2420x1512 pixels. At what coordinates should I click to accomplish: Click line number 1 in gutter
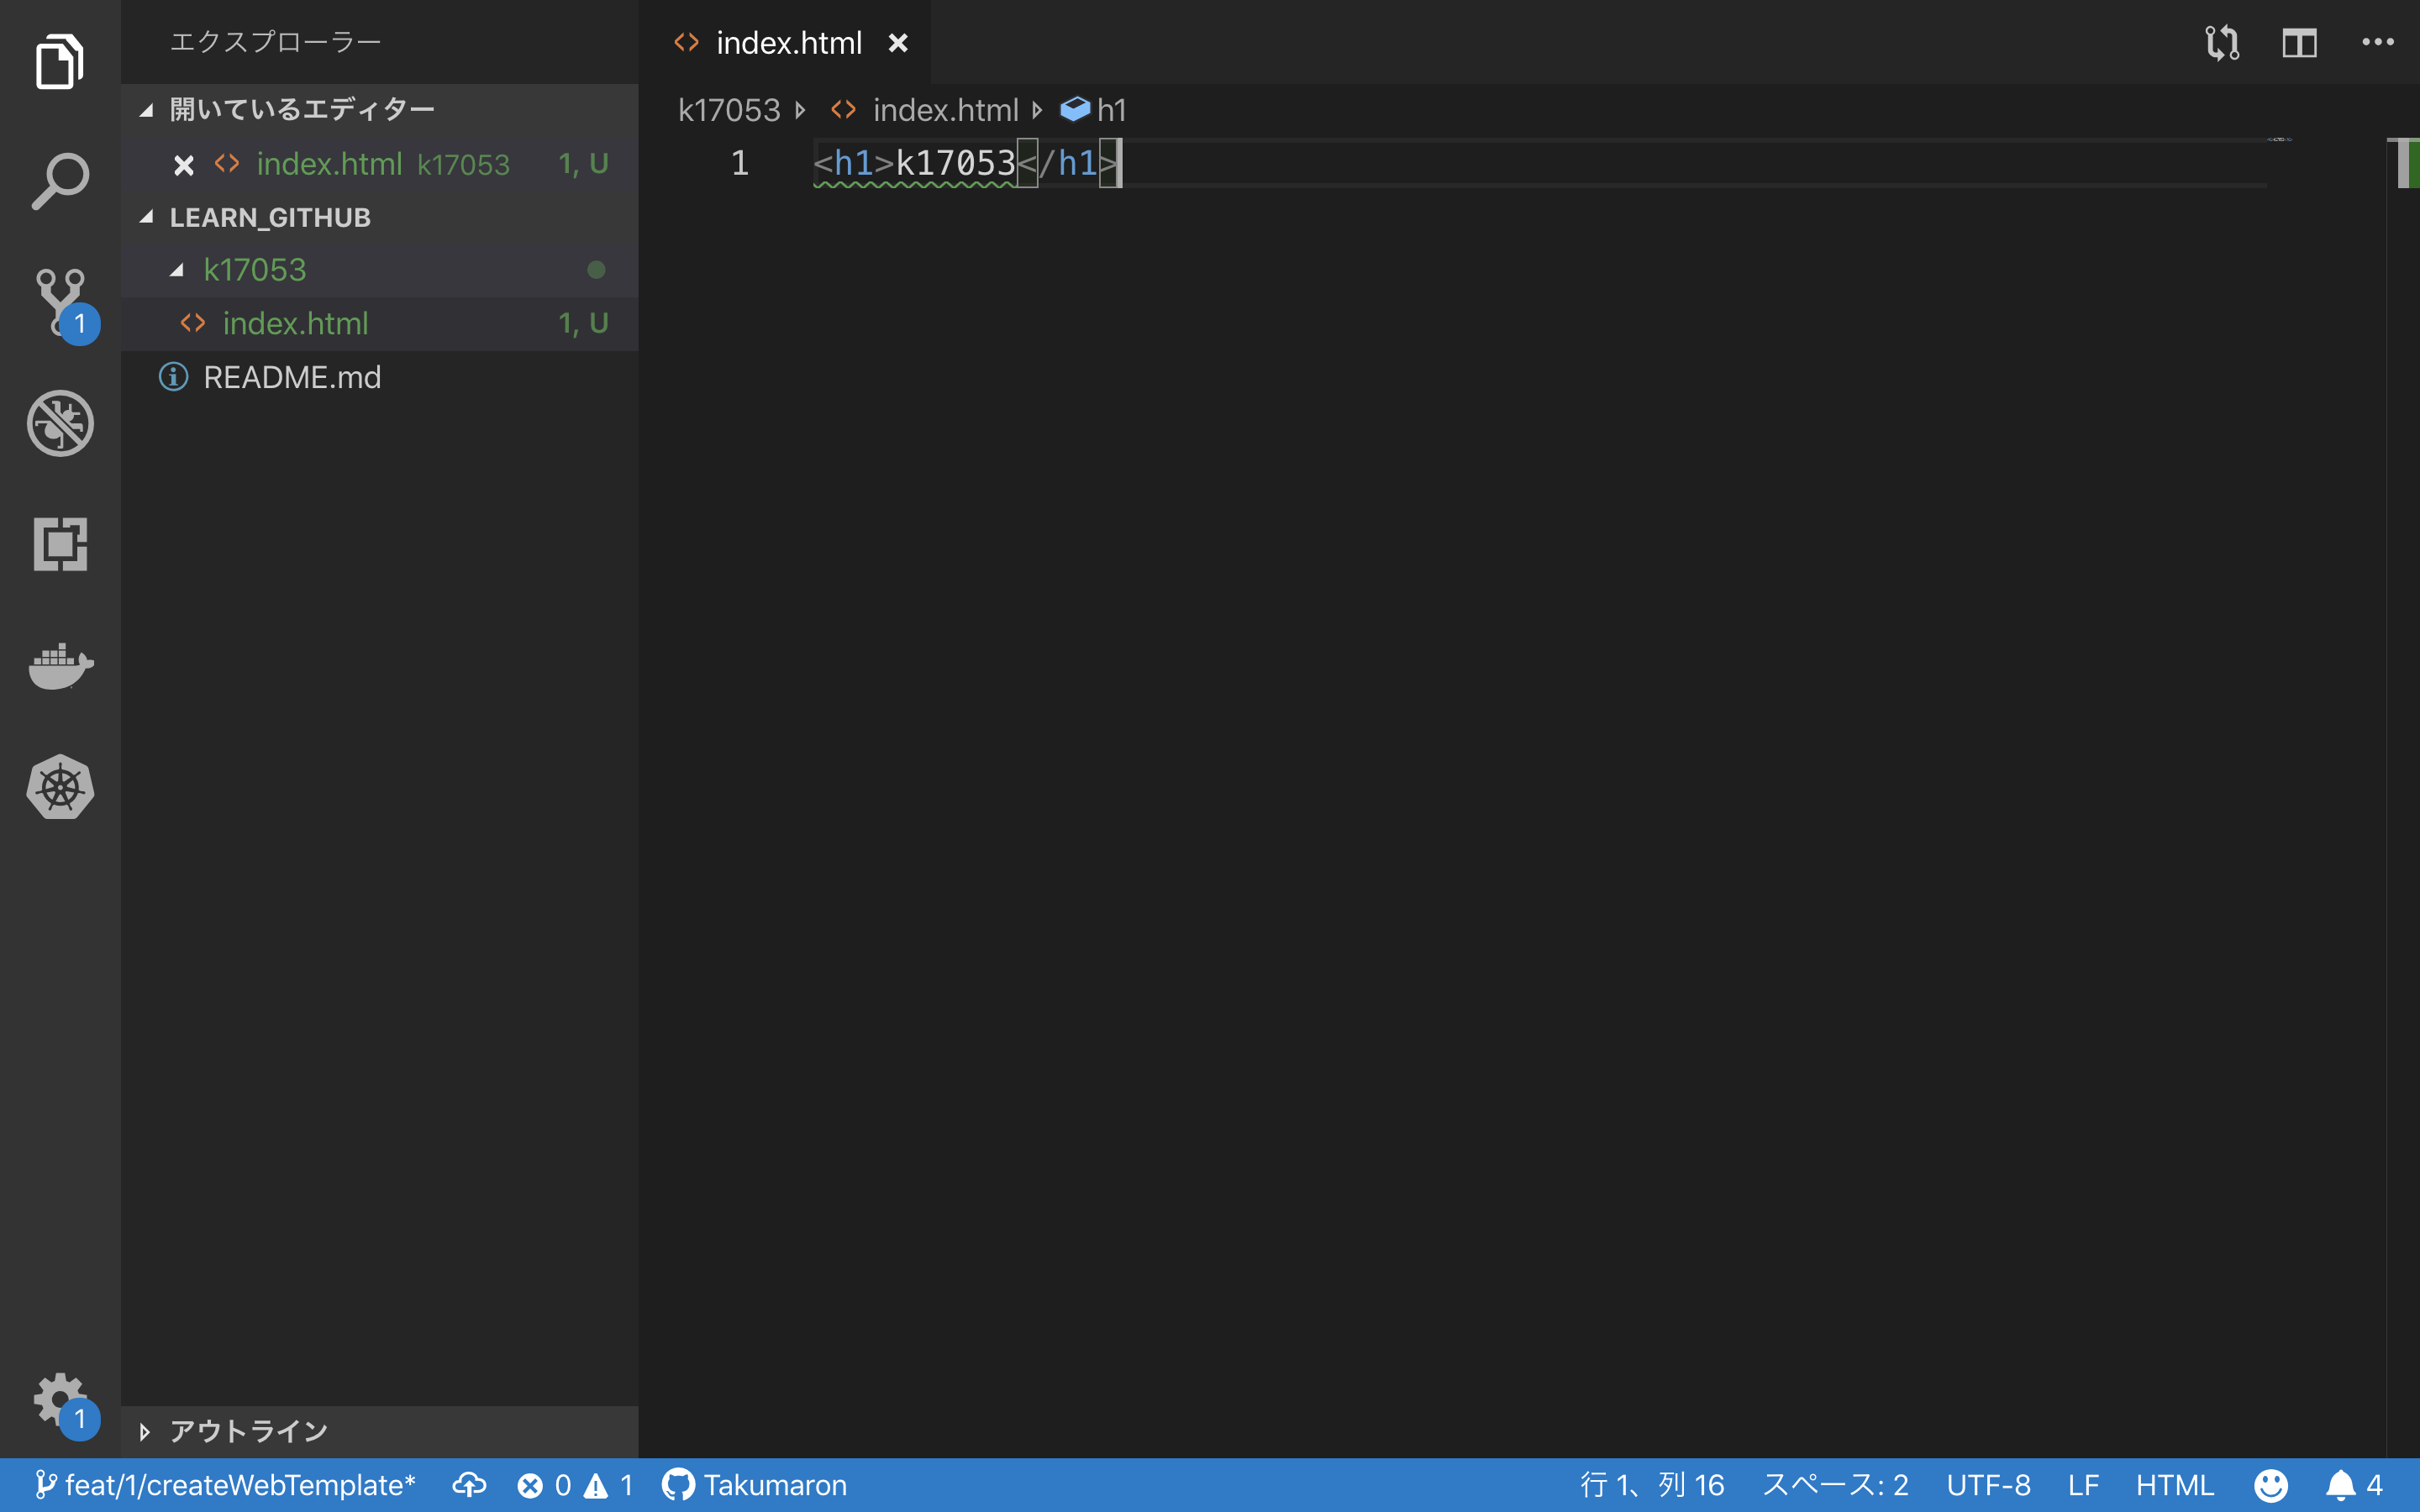[x=739, y=163]
